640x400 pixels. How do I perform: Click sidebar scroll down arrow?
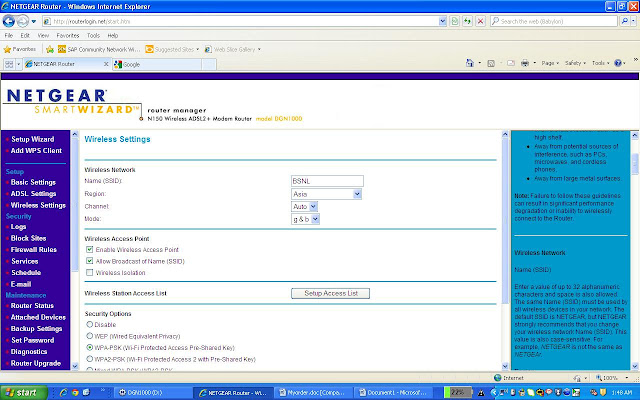(75, 366)
